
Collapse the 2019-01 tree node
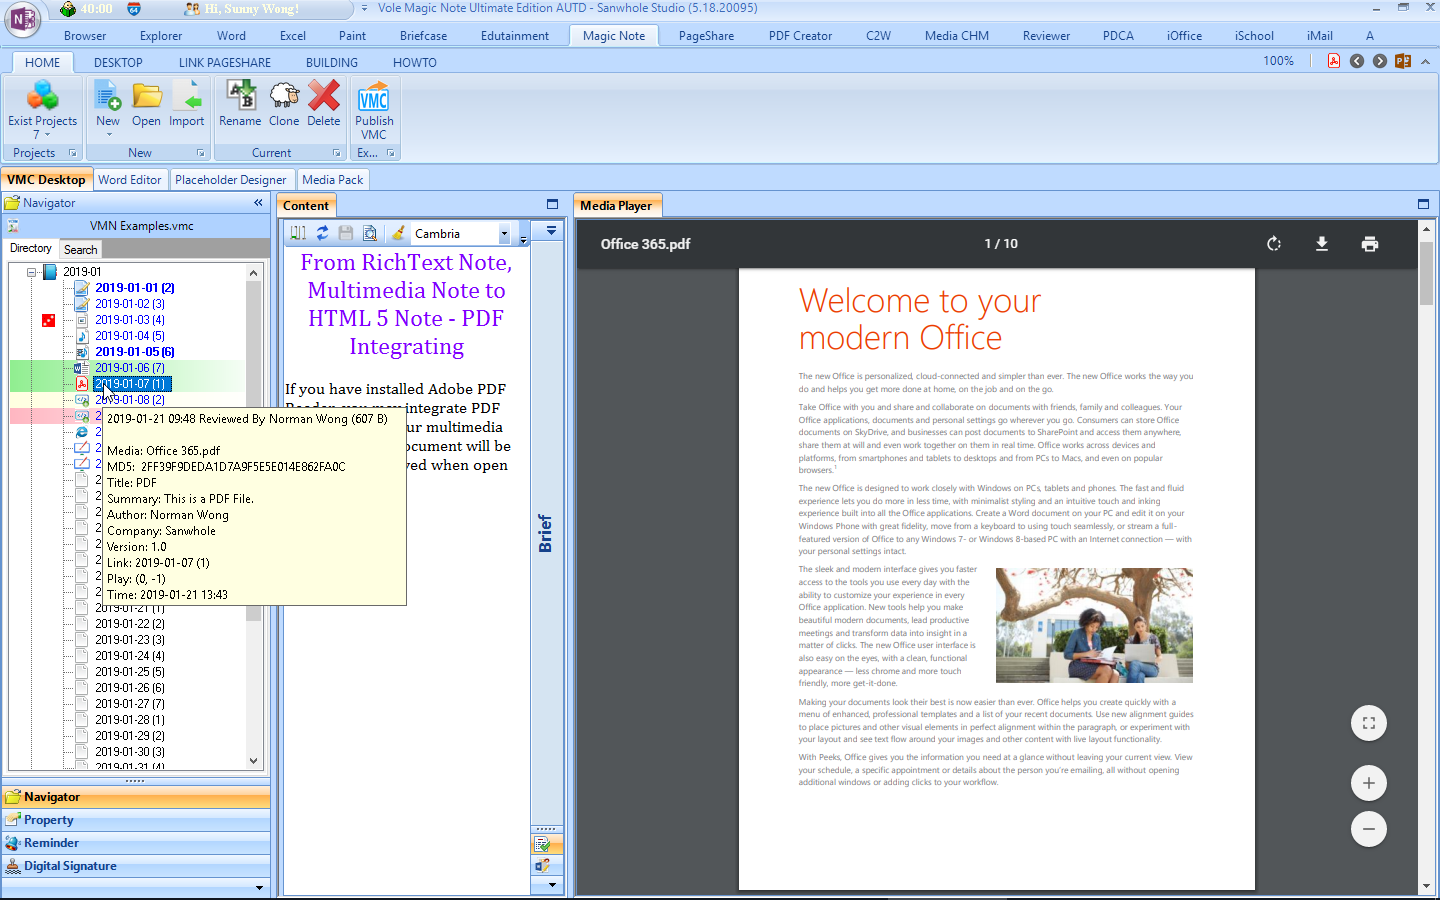32,272
